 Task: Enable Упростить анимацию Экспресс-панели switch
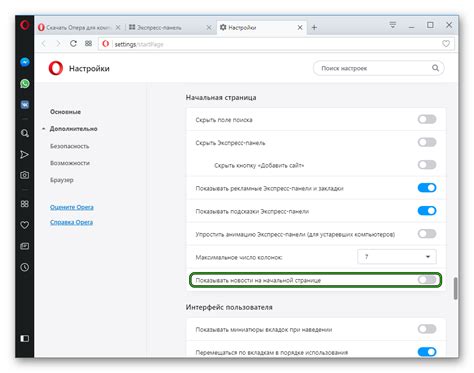427,234
